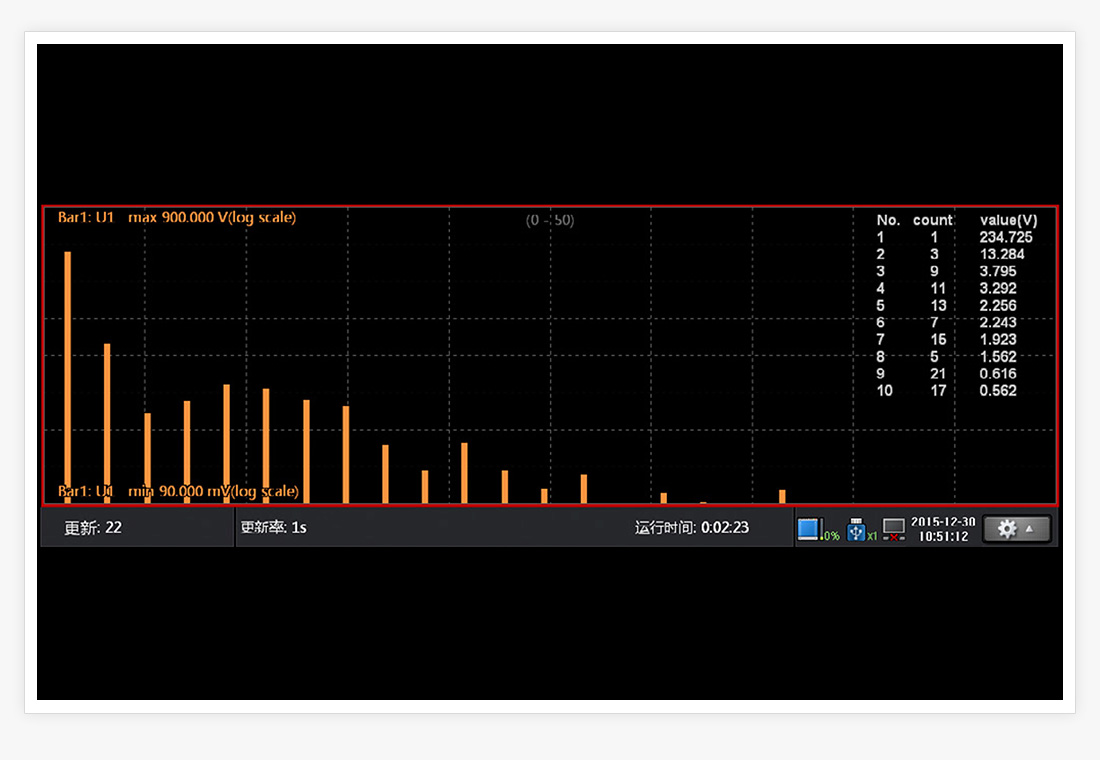Image resolution: width=1100 pixels, height=760 pixels.
Task: Click the 运行时间 running time display
Action: (x=691, y=528)
